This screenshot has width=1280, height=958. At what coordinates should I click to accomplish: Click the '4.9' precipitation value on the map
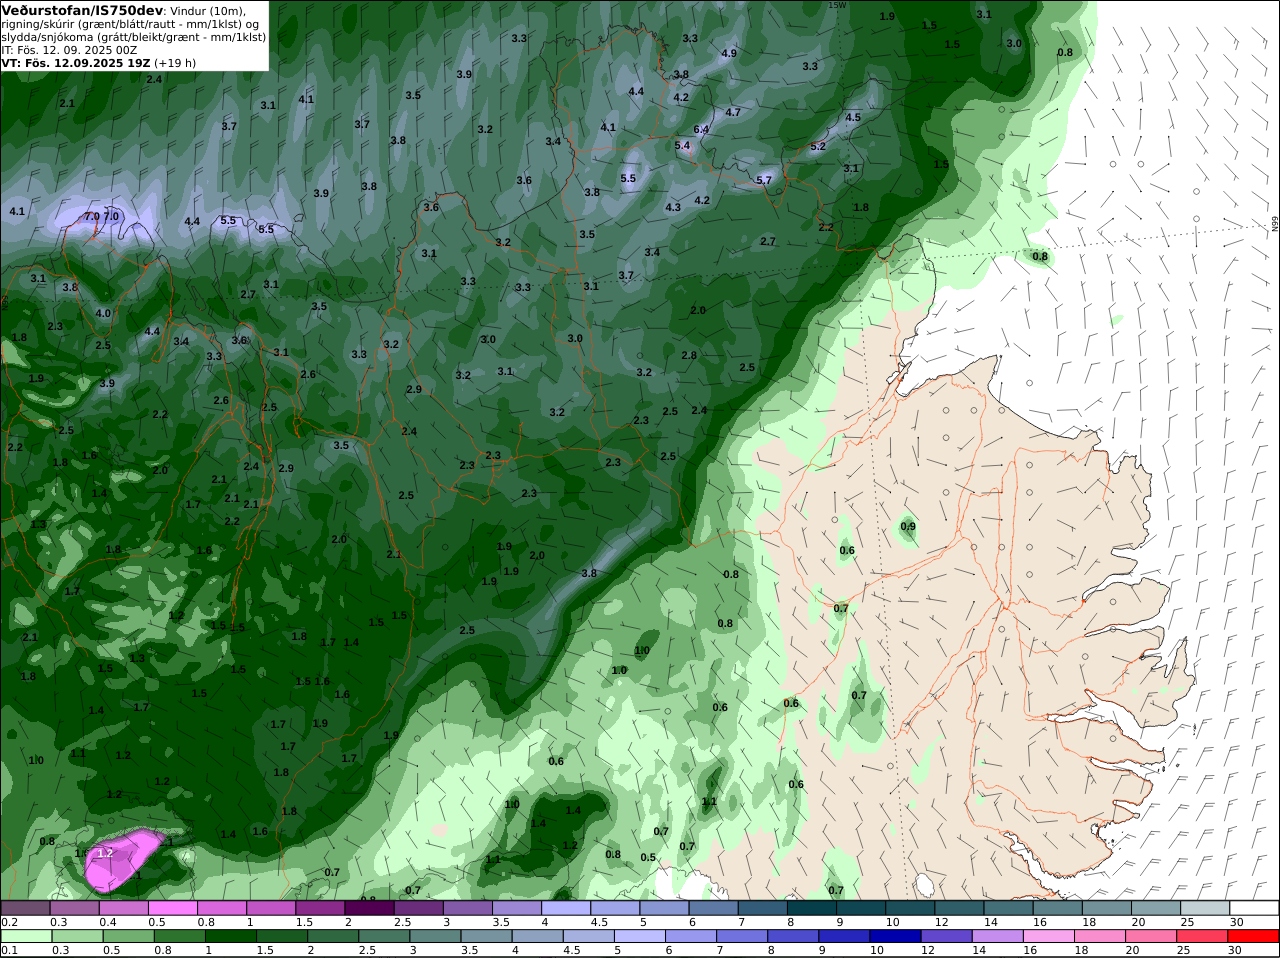pos(729,54)
